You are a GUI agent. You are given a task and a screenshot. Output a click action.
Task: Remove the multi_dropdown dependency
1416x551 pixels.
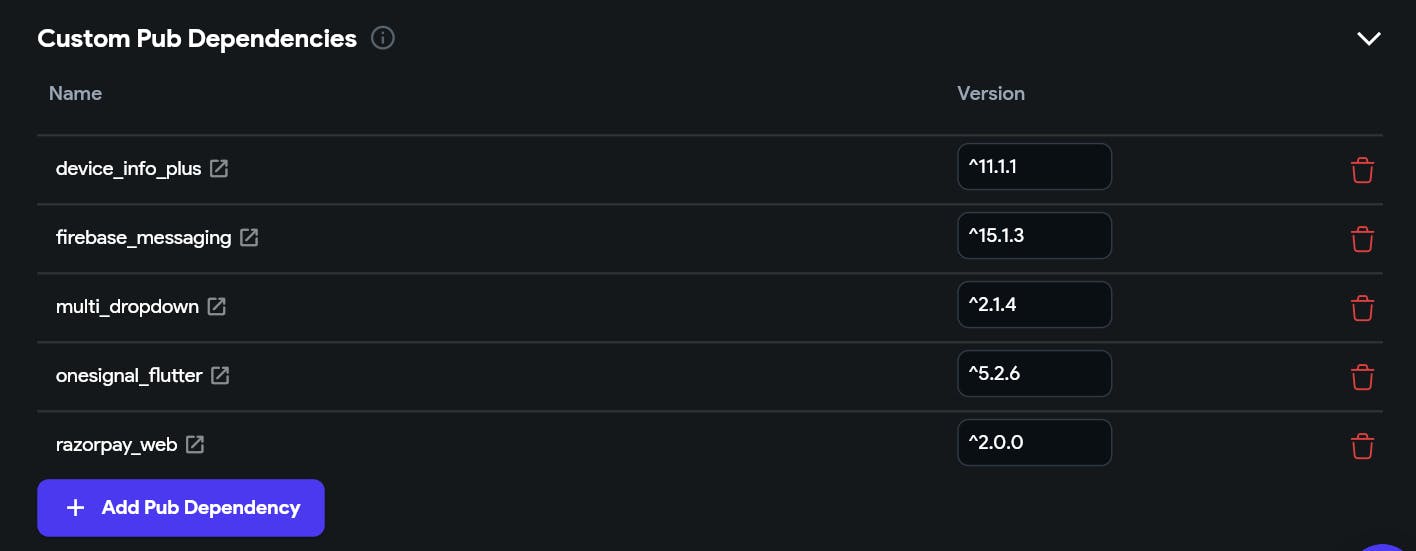[x=1362, y=308]
